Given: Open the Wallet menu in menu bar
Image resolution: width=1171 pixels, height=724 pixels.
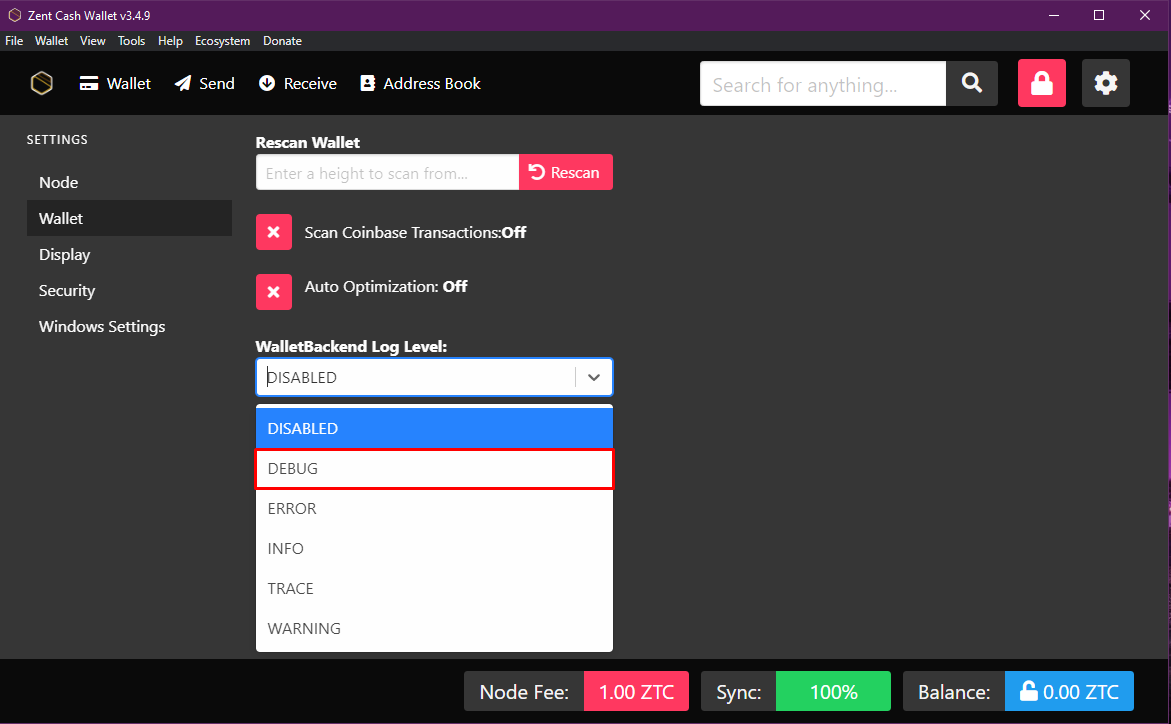Looking at the screenshot, I should pyautogui.click(x=52, y=41).
